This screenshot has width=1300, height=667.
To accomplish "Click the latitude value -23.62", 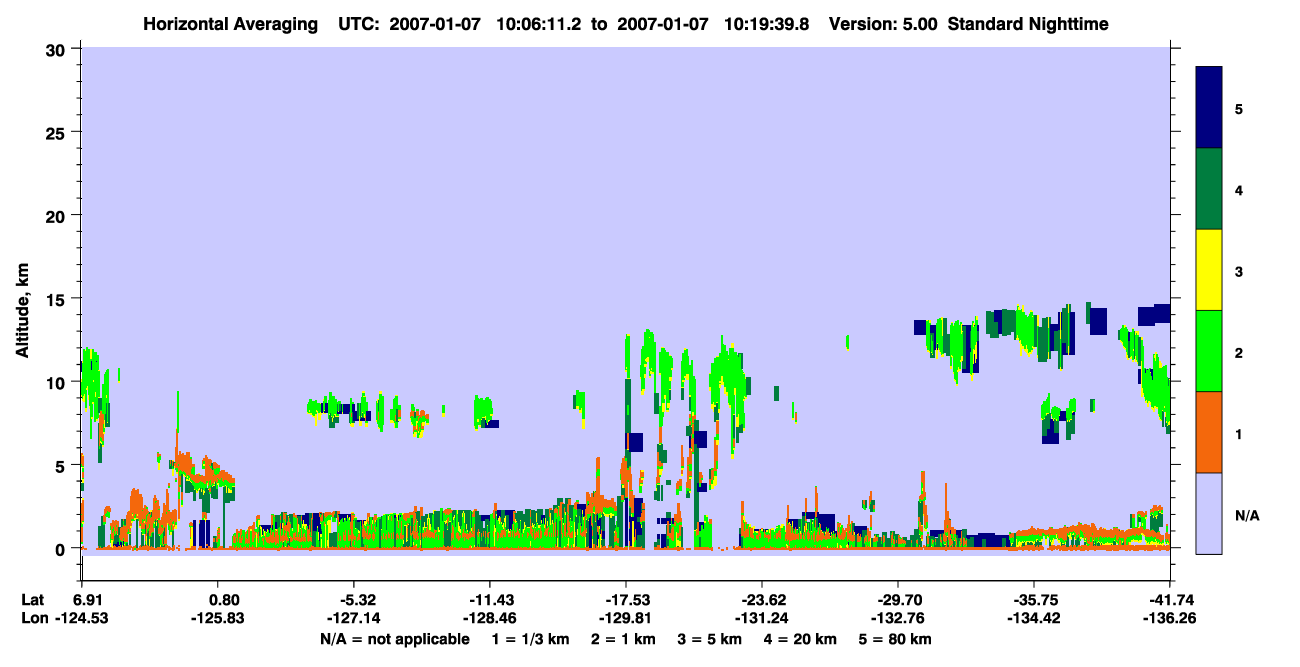I will pos(762,600).
